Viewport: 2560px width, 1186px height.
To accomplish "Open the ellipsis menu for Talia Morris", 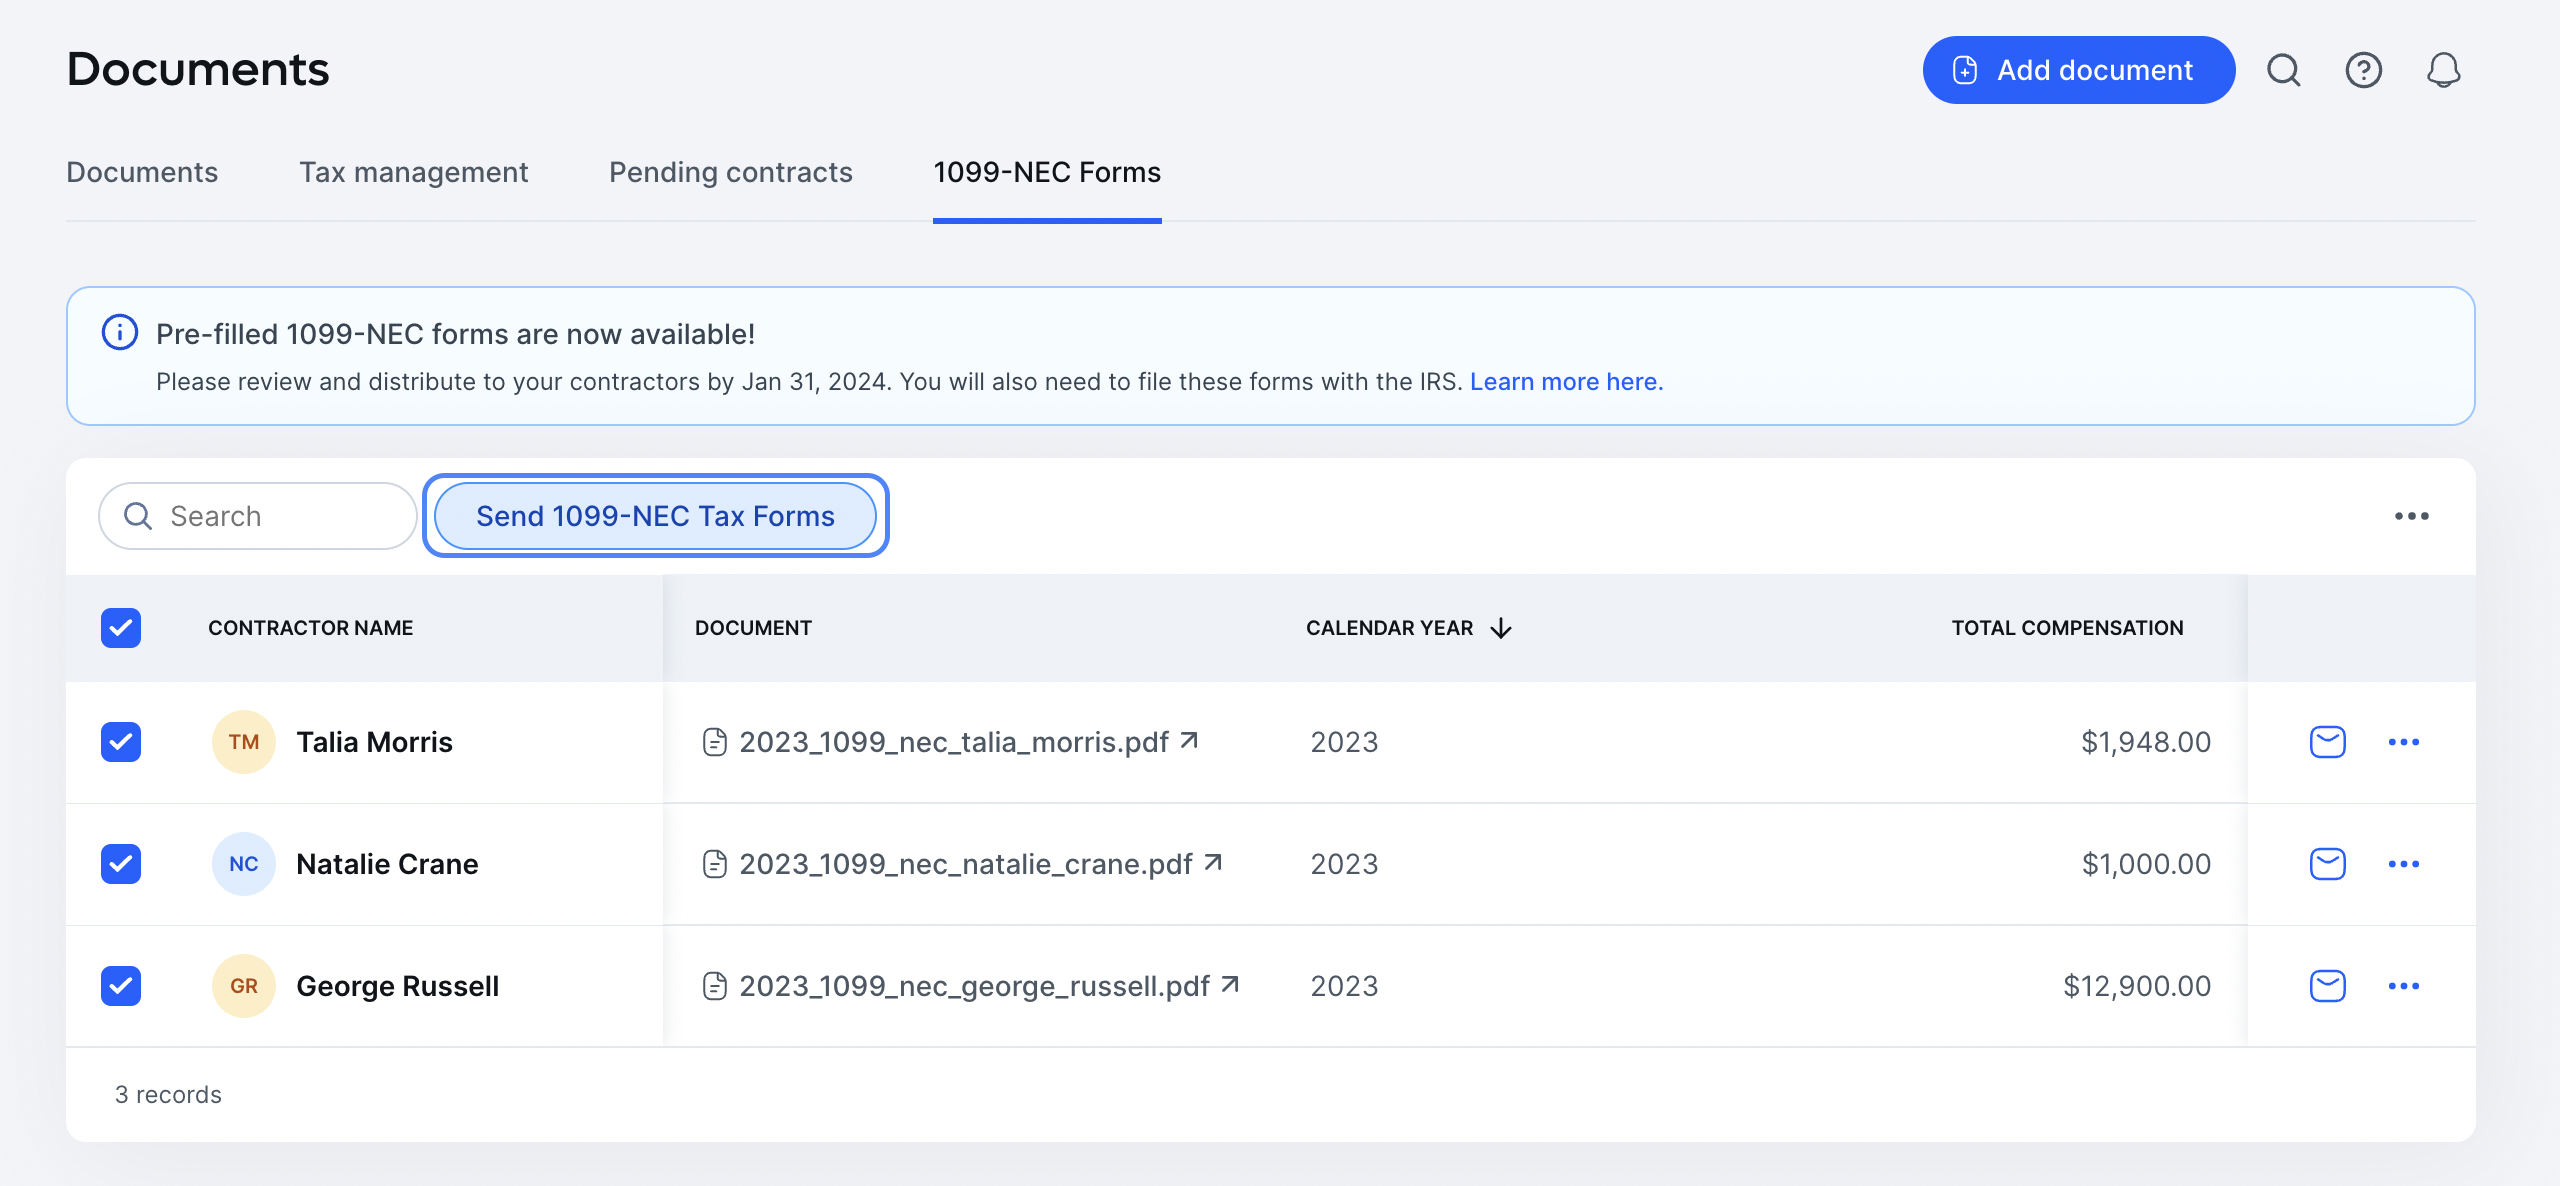I will (x=2405, y=742).
